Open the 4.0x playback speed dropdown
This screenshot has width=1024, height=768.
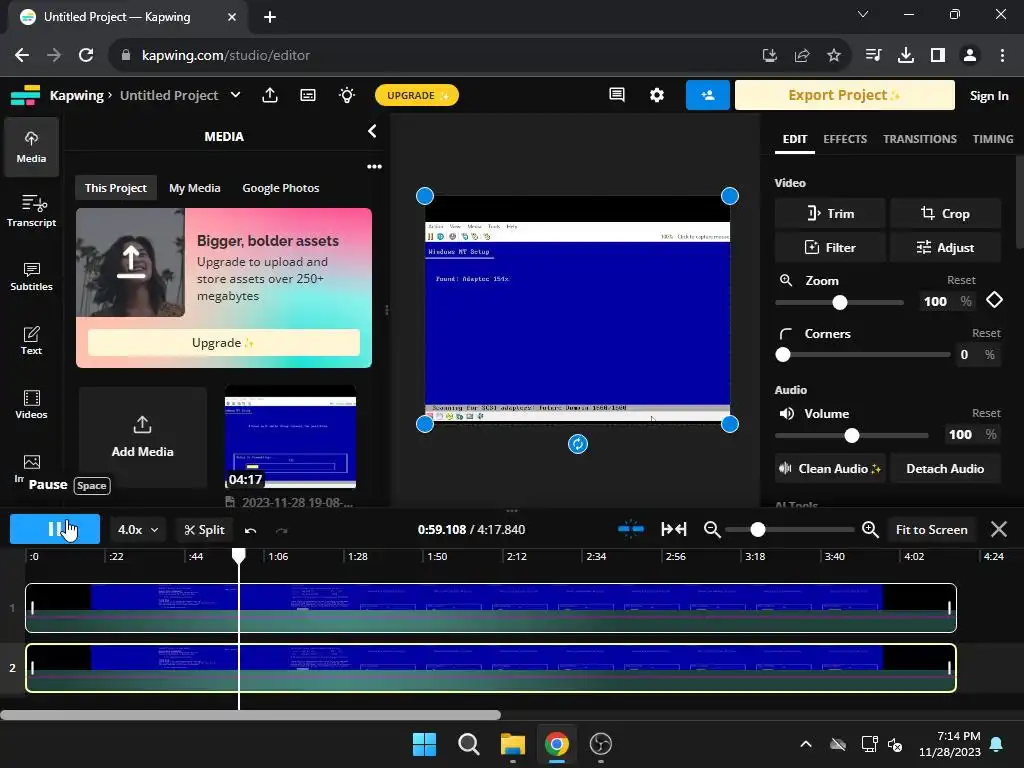137,530
